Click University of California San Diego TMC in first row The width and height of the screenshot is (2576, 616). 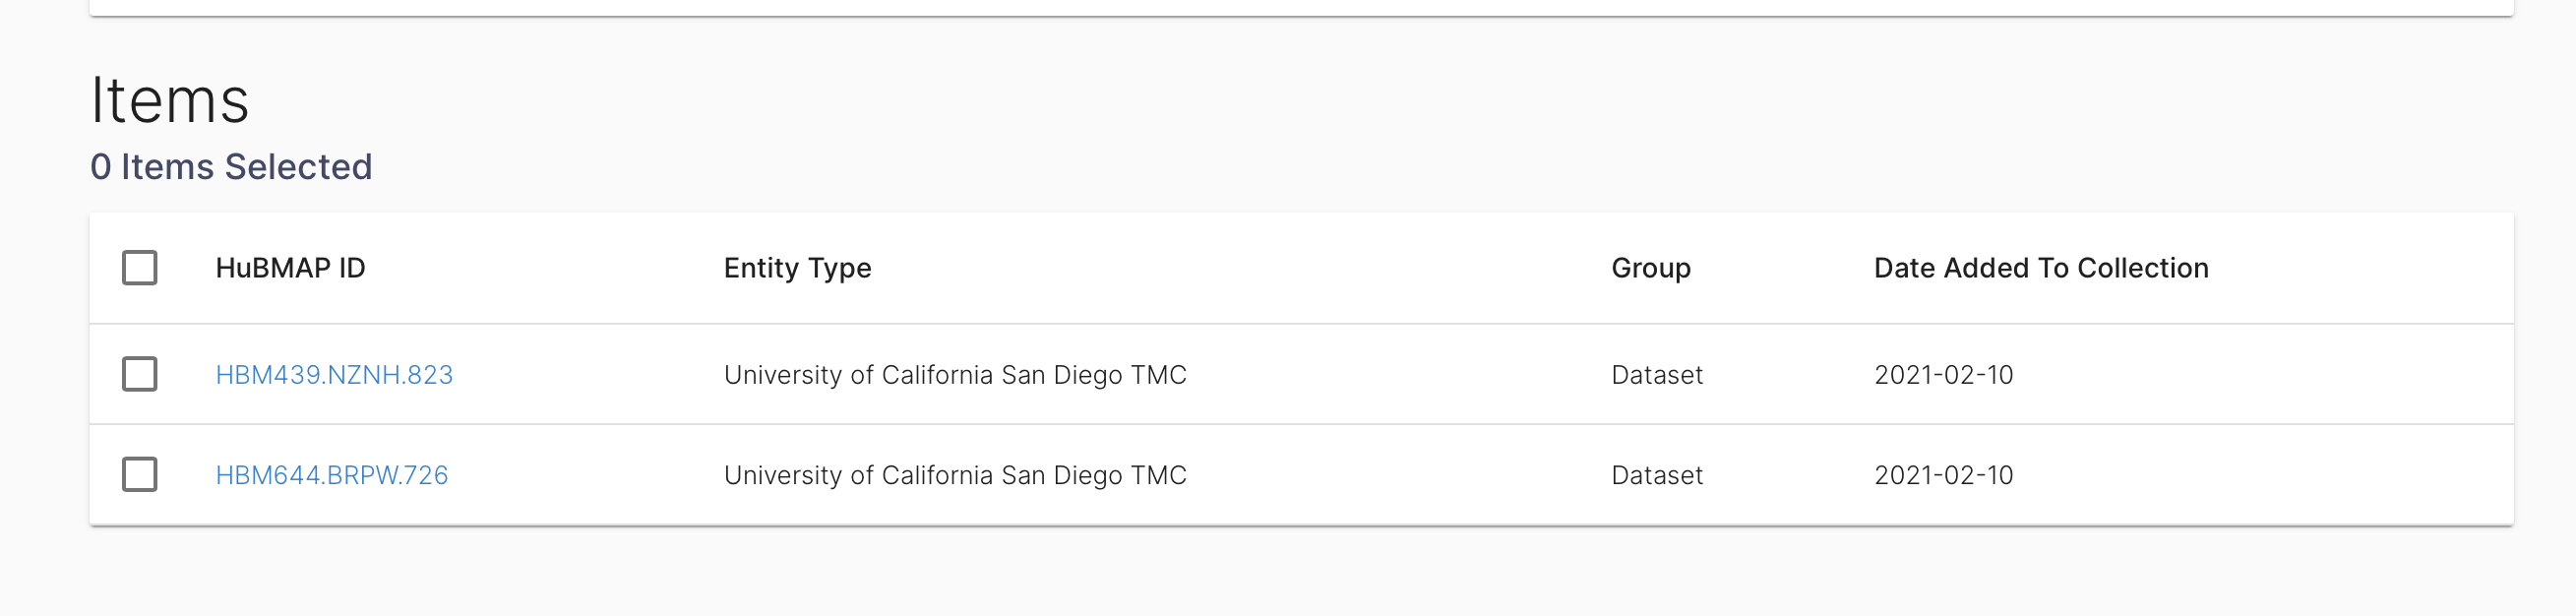pyautogui.click(x=956, y=374)
